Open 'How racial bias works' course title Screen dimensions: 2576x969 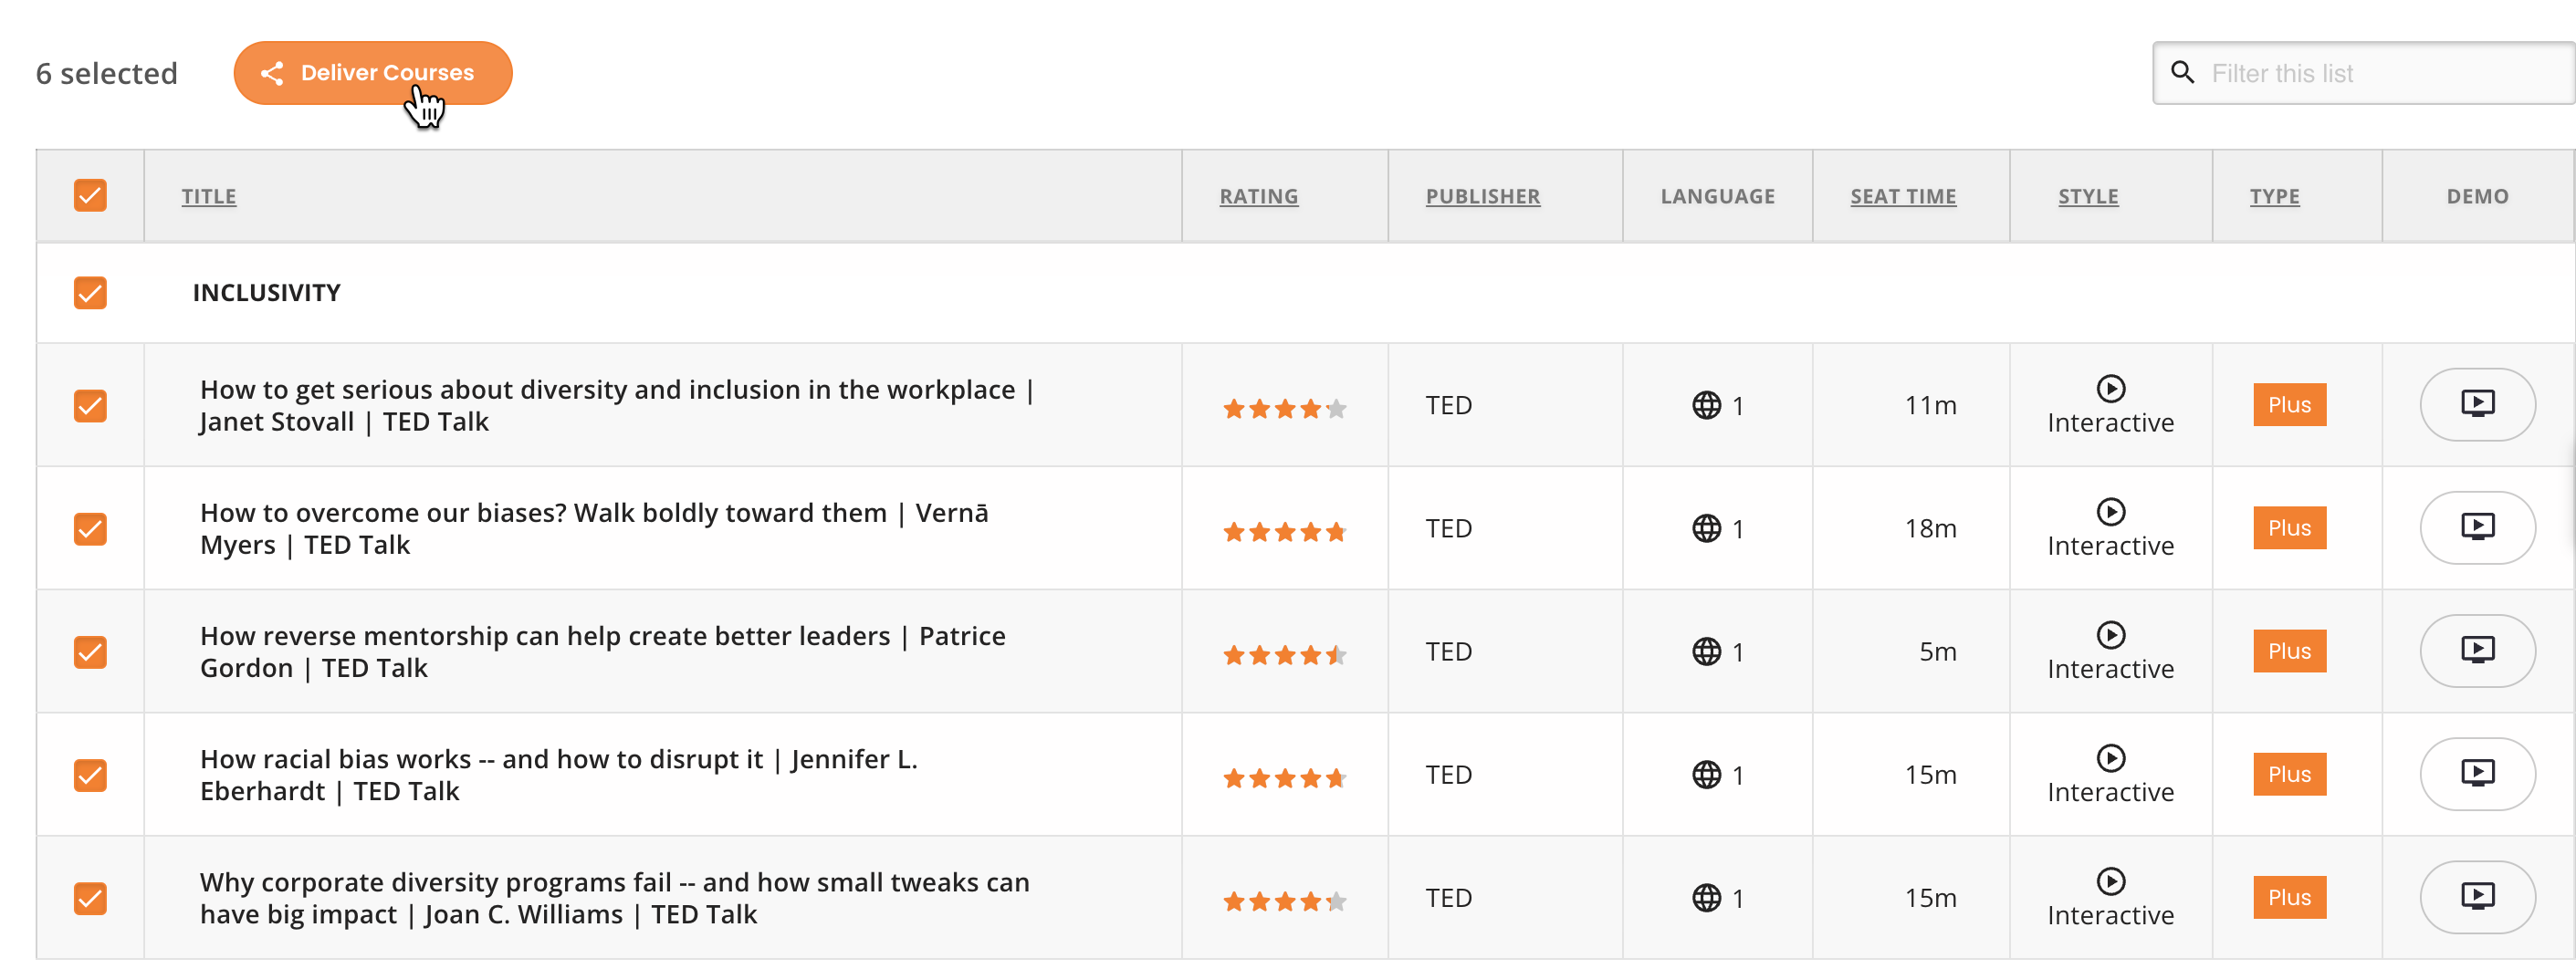[558, 774]
